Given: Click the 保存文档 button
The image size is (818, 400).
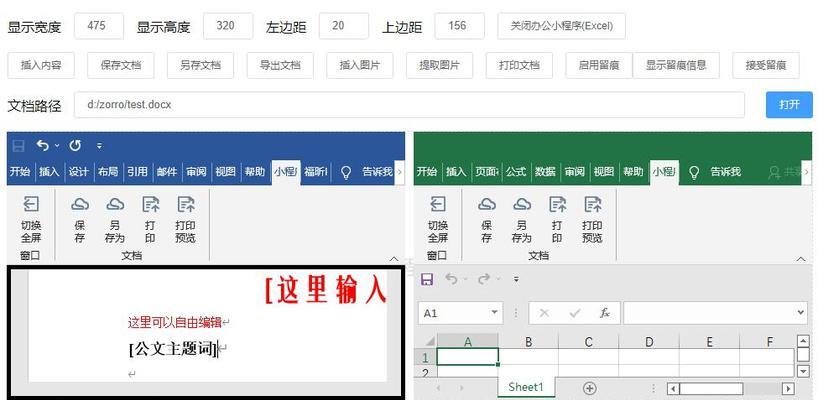Looking at the screenshot, I should pos(121,65).
